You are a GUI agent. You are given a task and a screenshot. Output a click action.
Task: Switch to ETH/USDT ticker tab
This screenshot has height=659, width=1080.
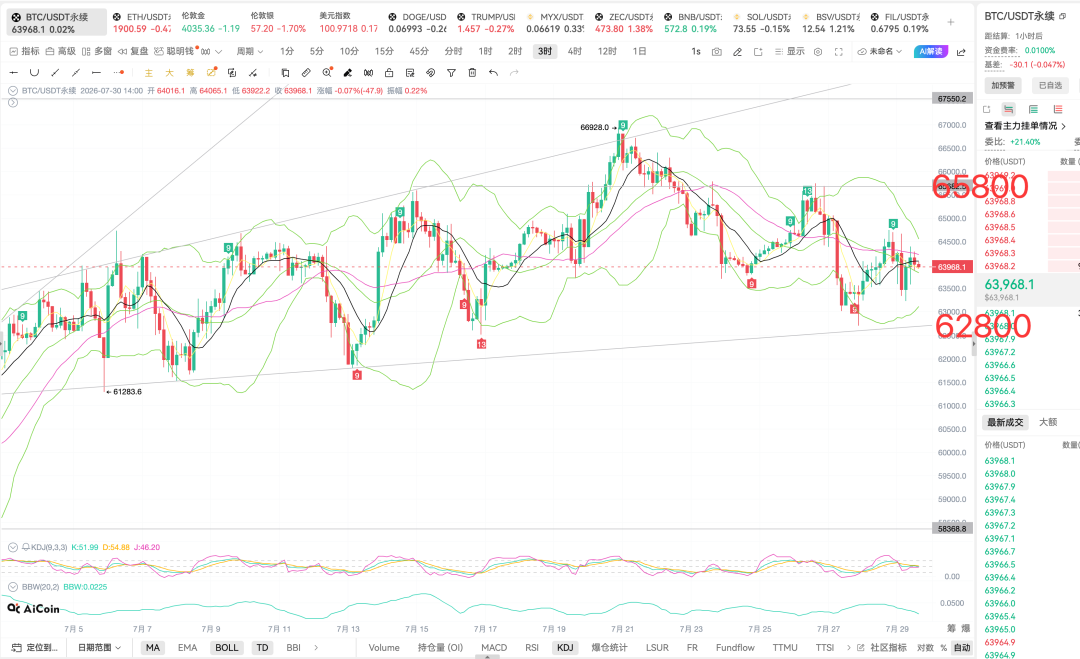pyautogui.click(x=141, y=23)
